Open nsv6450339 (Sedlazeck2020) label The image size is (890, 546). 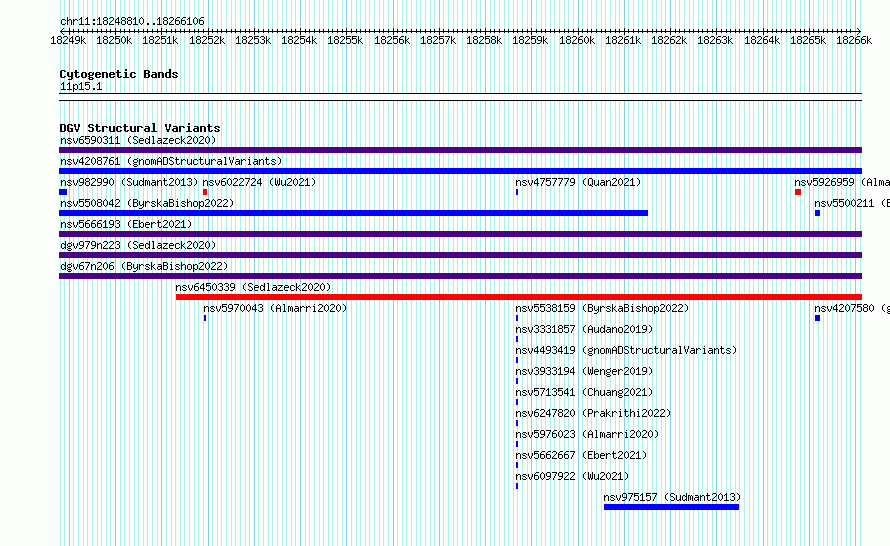point(253,287)
